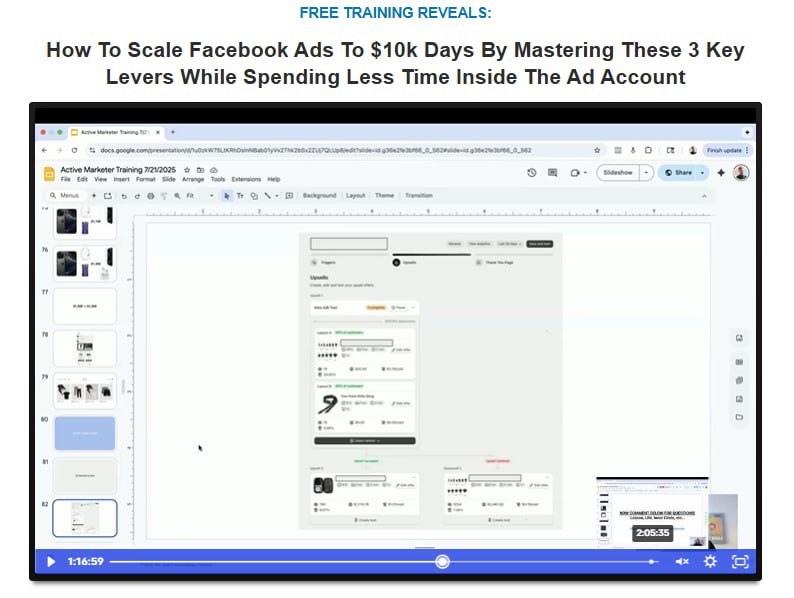Viewport: 794px width, 598px height.
Task: Click the Layout toolbar button
Action: click(x=355, y=195)
